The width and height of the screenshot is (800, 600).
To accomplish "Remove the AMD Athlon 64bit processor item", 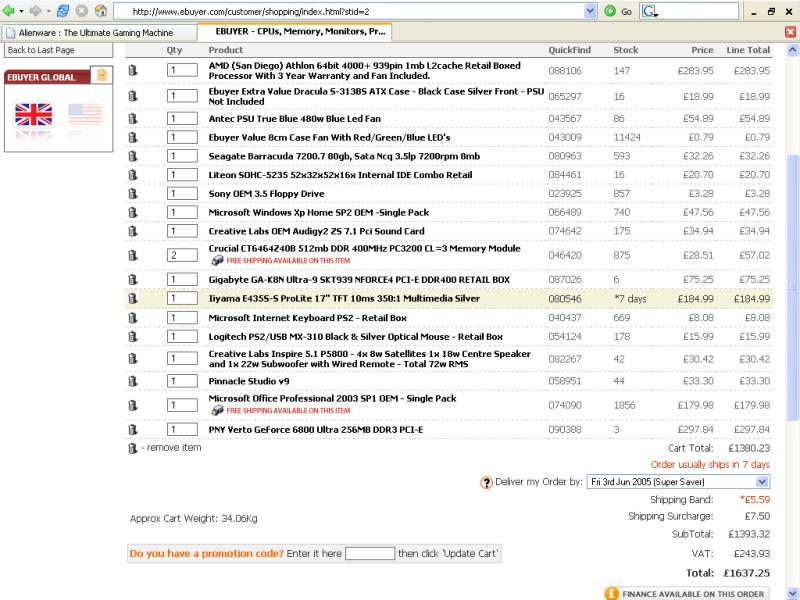I will click(x=133, y=71).
